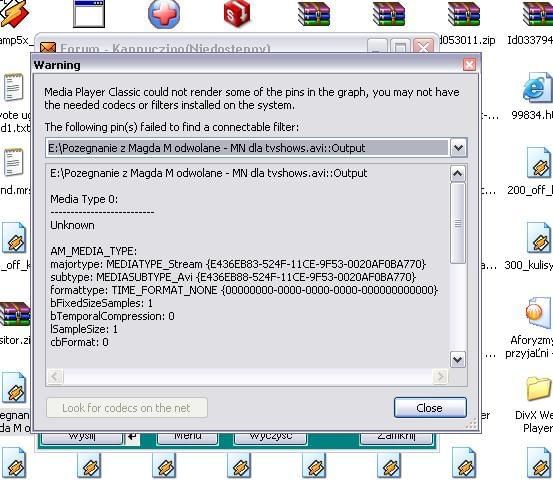Click the 'lSampleSize: 1' line

click(84, 329)
